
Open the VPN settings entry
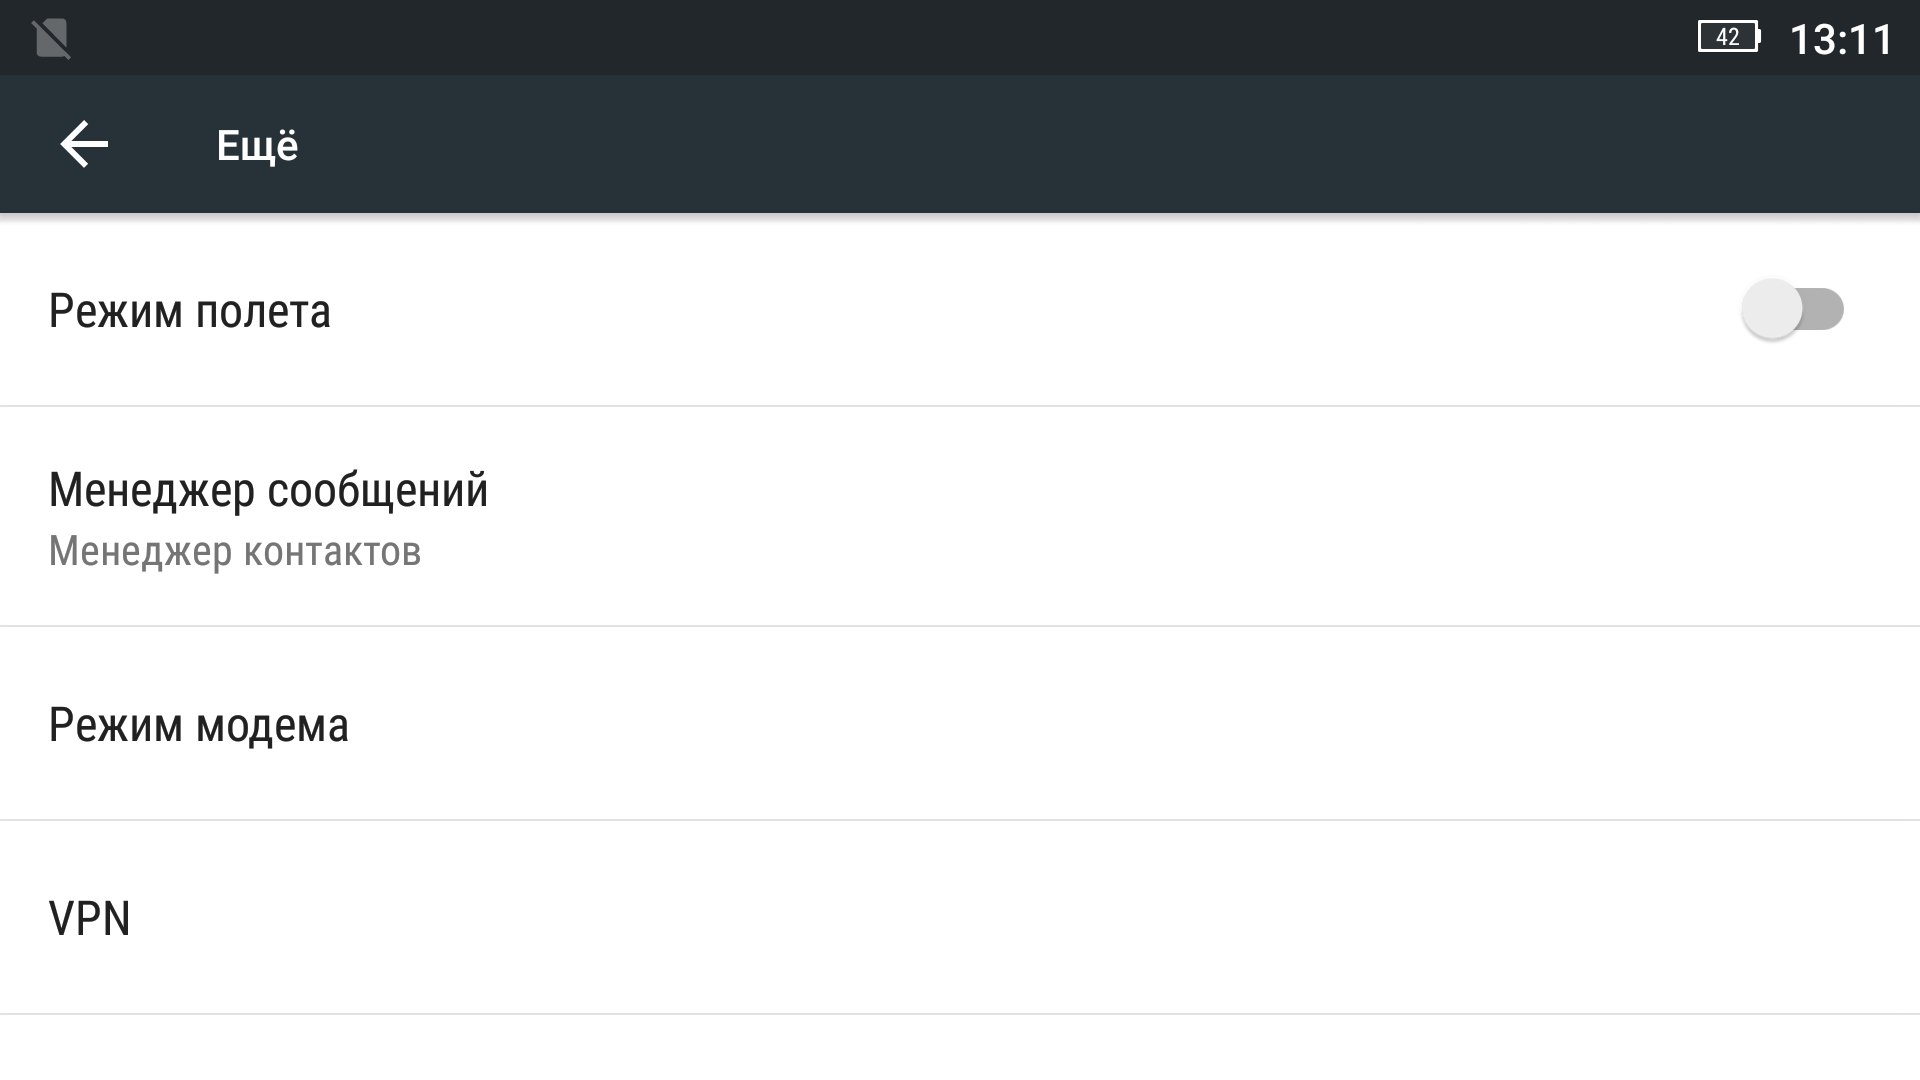(90, 919)
